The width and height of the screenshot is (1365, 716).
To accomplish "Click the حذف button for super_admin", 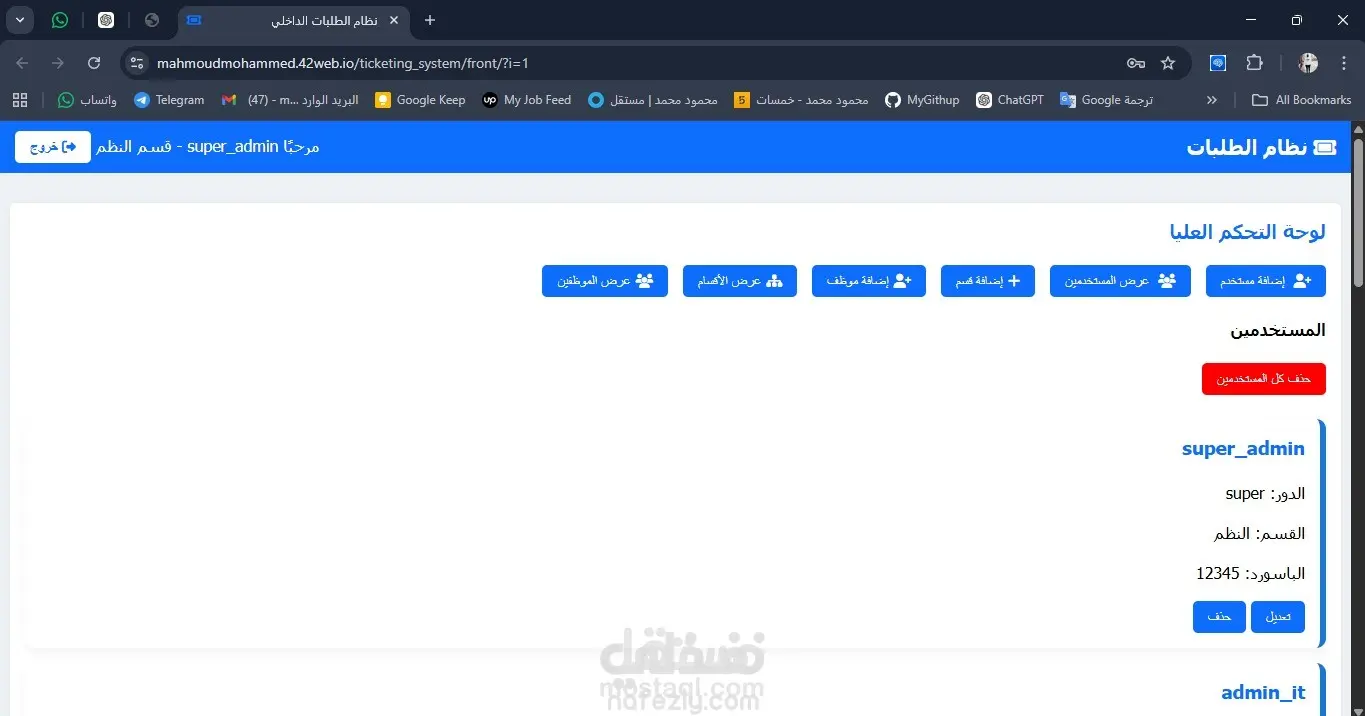I will (x=1219, y=617).
